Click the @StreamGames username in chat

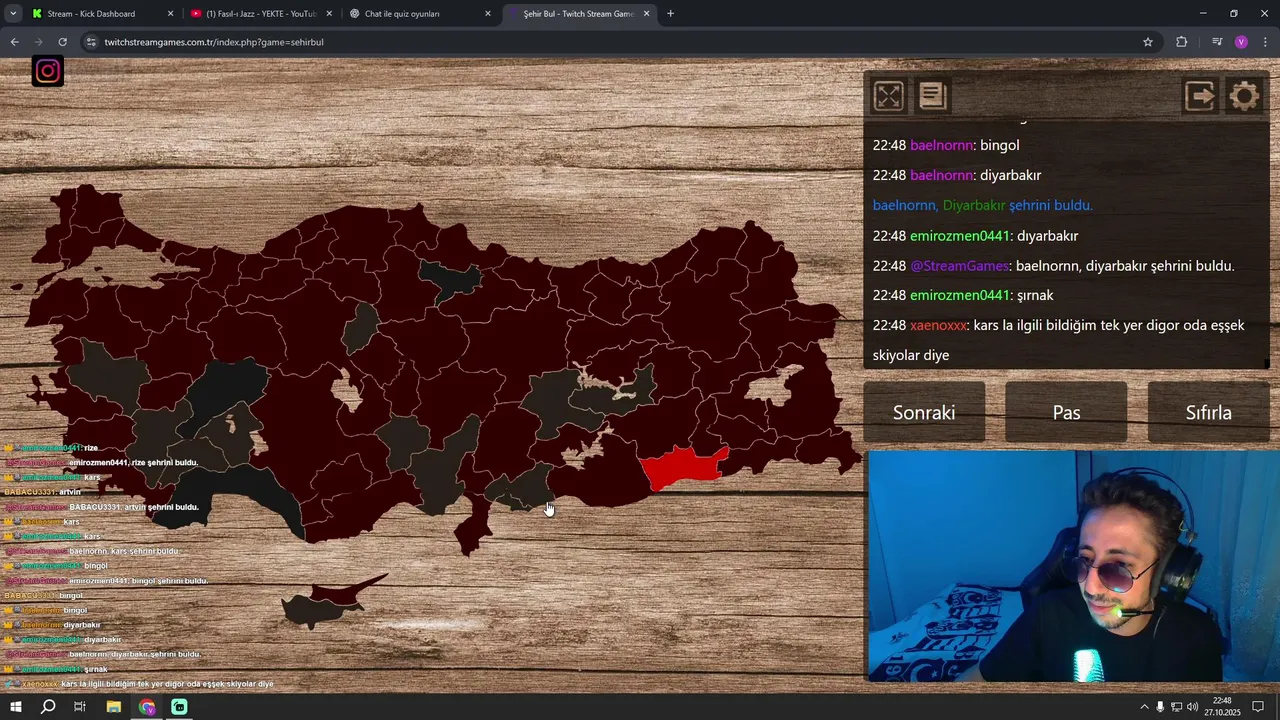tap(959, 266)
